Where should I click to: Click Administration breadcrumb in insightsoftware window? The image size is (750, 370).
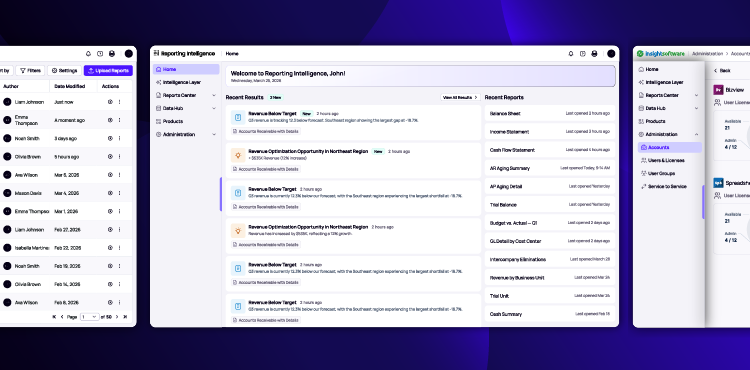(x=707, y=54)
